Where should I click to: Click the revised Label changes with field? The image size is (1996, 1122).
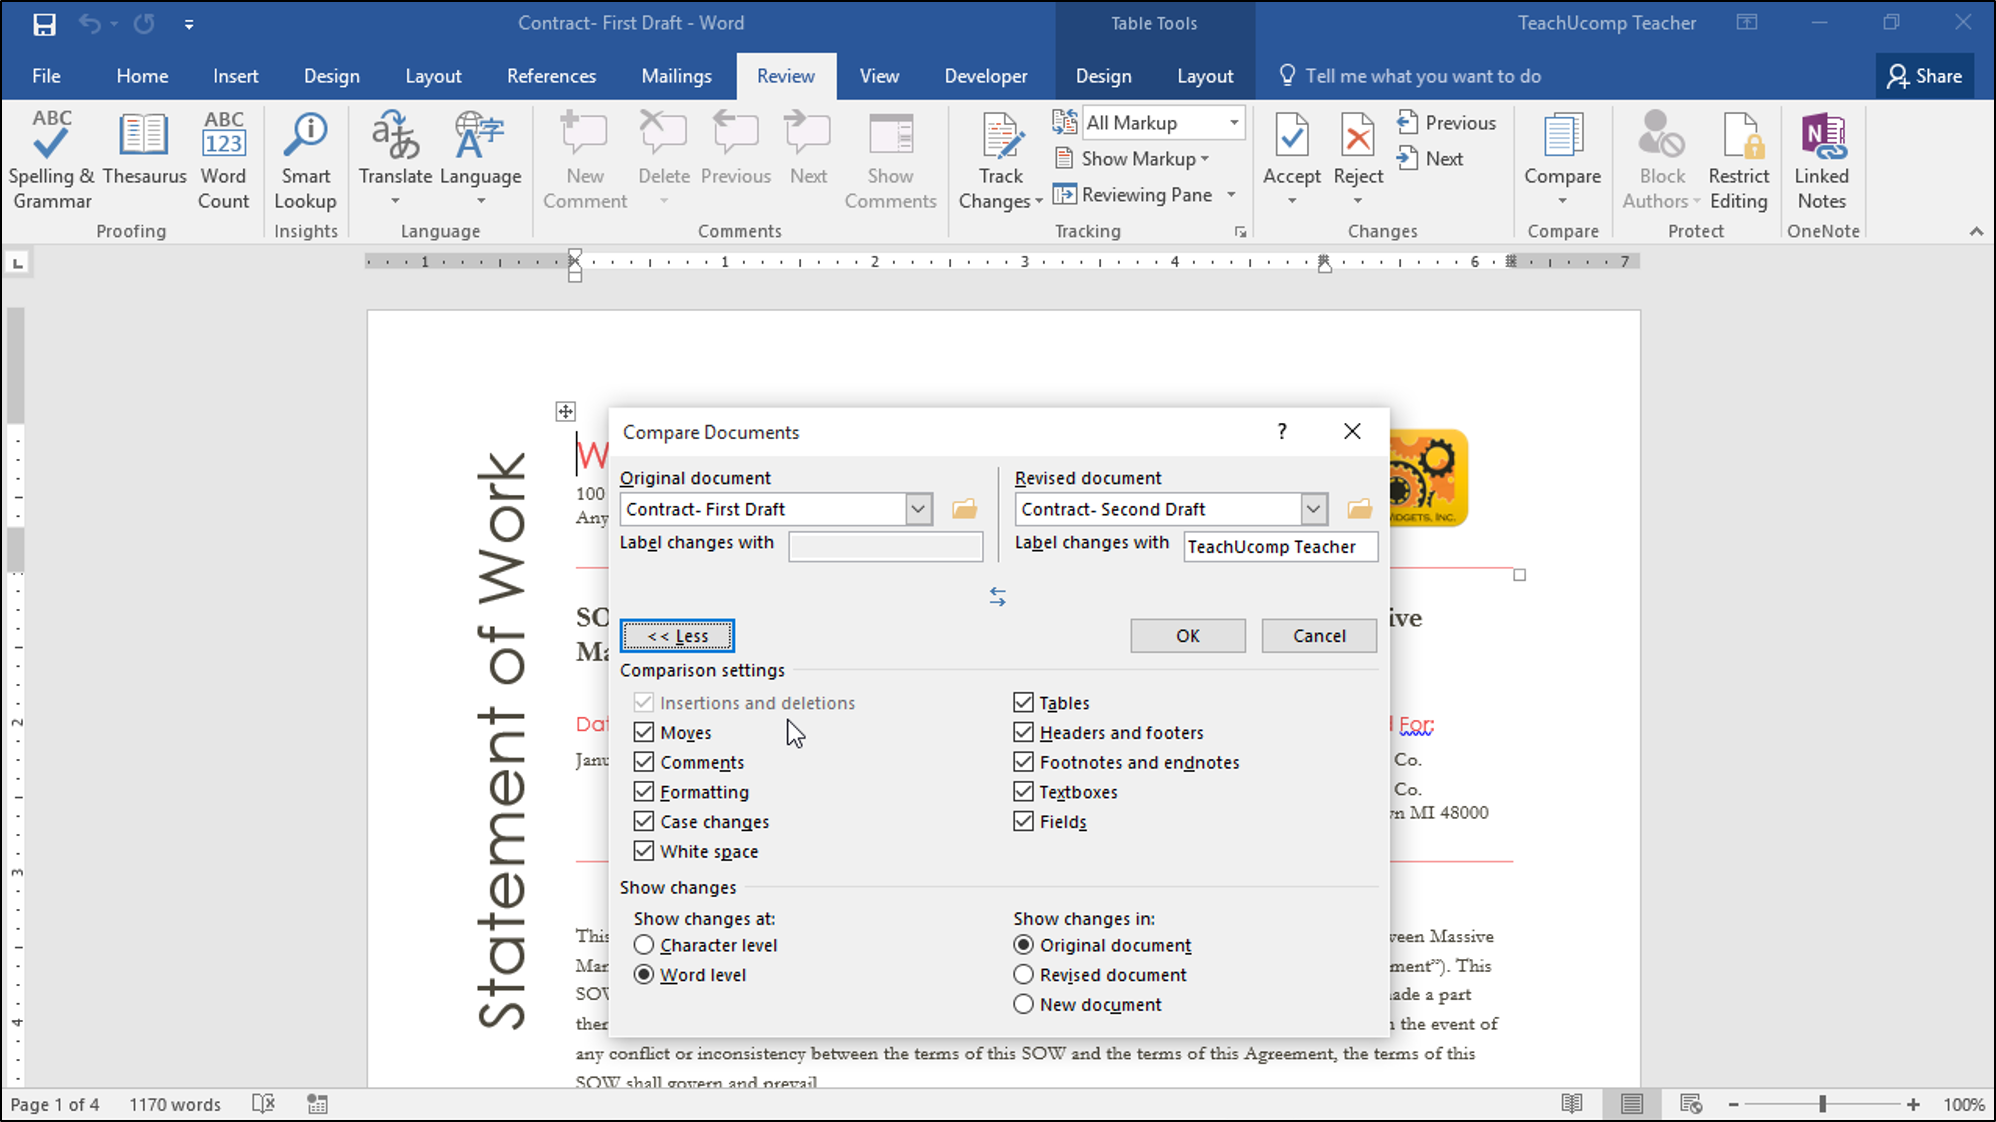[1281, 547]
